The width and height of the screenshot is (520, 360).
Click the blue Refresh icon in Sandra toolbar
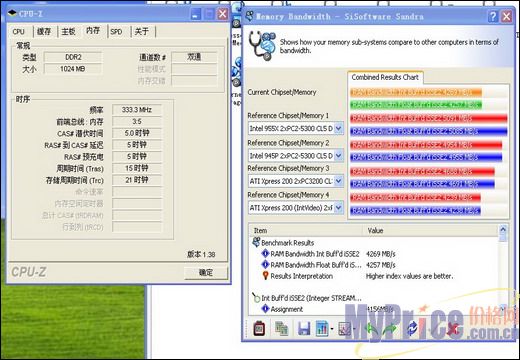[413, 329]
